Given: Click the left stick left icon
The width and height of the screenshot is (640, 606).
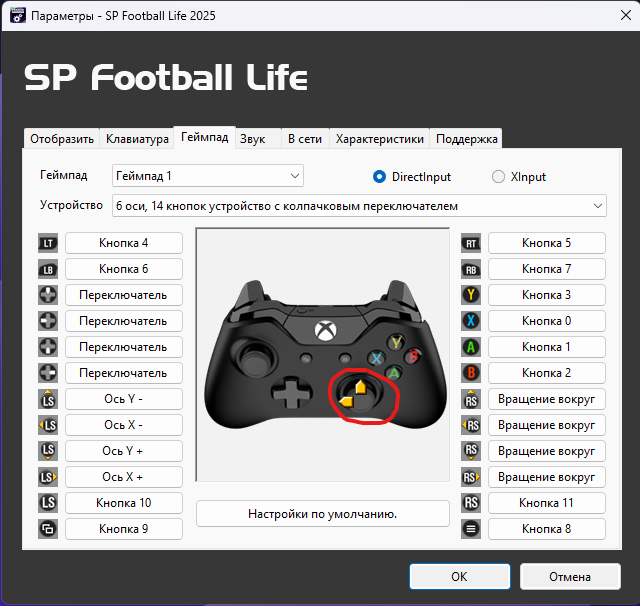Looking at the screenshot, I should tap(48, 425).
